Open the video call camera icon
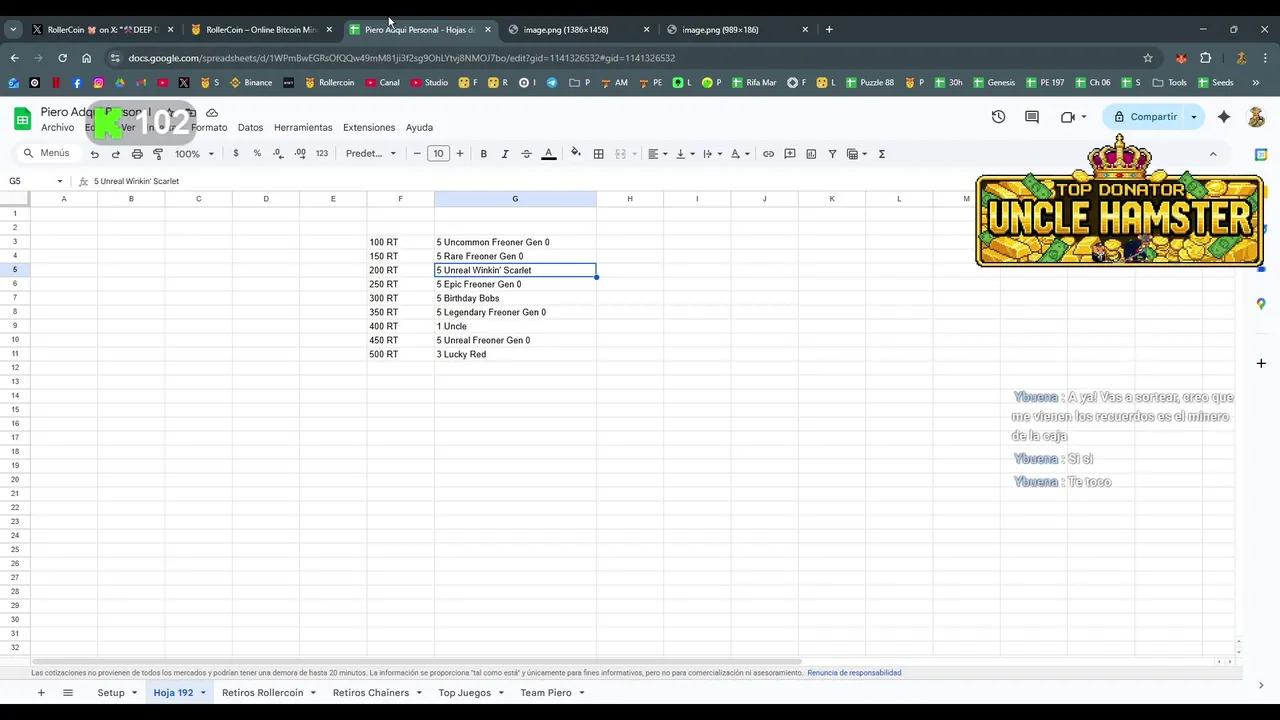The image size is (1280, 720). point(1068,117)
